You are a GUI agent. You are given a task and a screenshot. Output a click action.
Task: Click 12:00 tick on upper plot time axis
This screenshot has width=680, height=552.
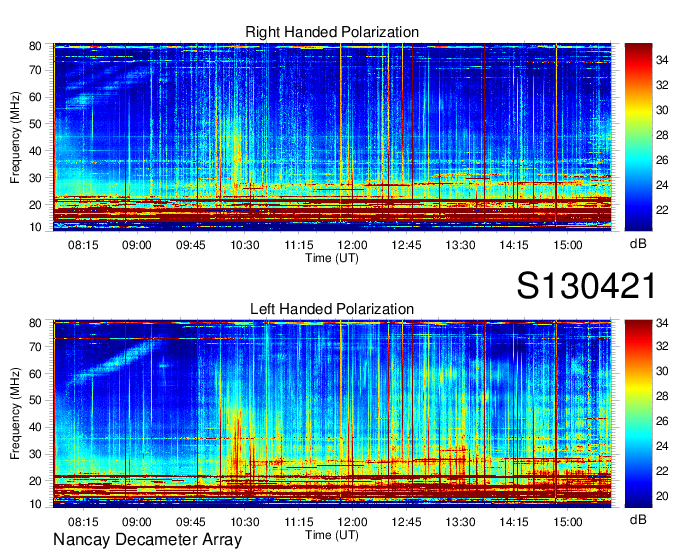pyautogui.click(x=353, y=245)
